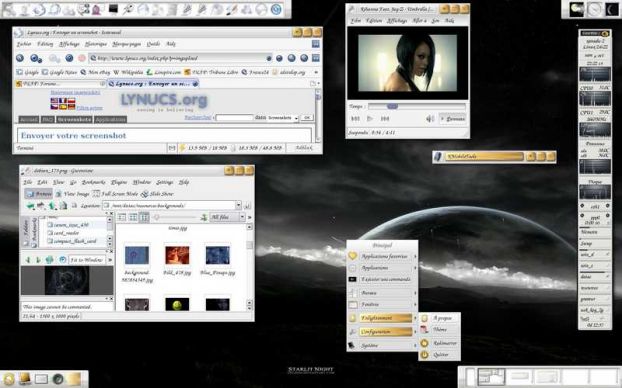Expand the bookmarks toolbar overflow chevron
This screenshot has height=388, width=622.
point(316,72)
